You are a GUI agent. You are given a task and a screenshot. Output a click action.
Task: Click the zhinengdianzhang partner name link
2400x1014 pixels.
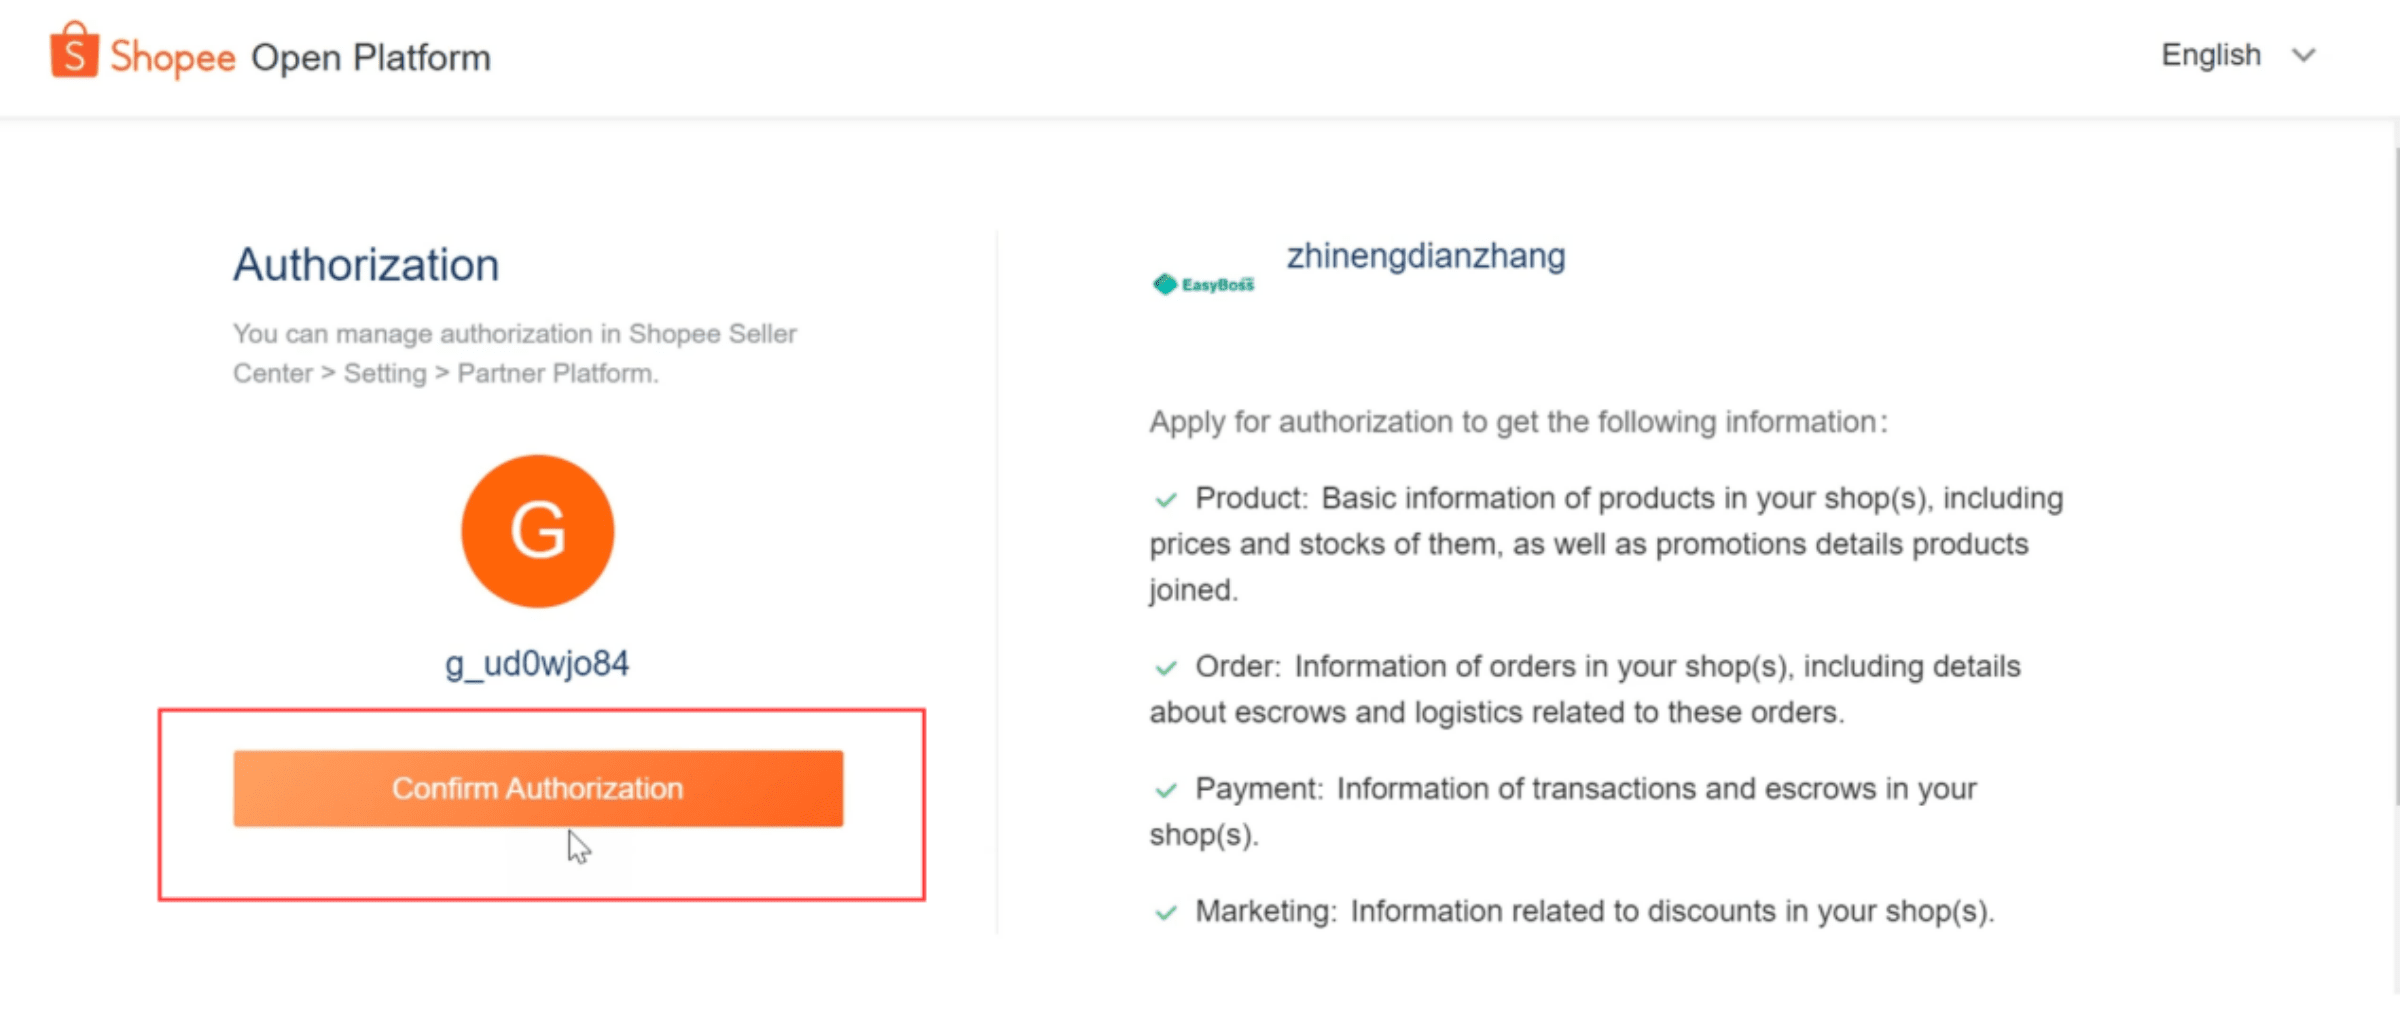click(1426, 256)
